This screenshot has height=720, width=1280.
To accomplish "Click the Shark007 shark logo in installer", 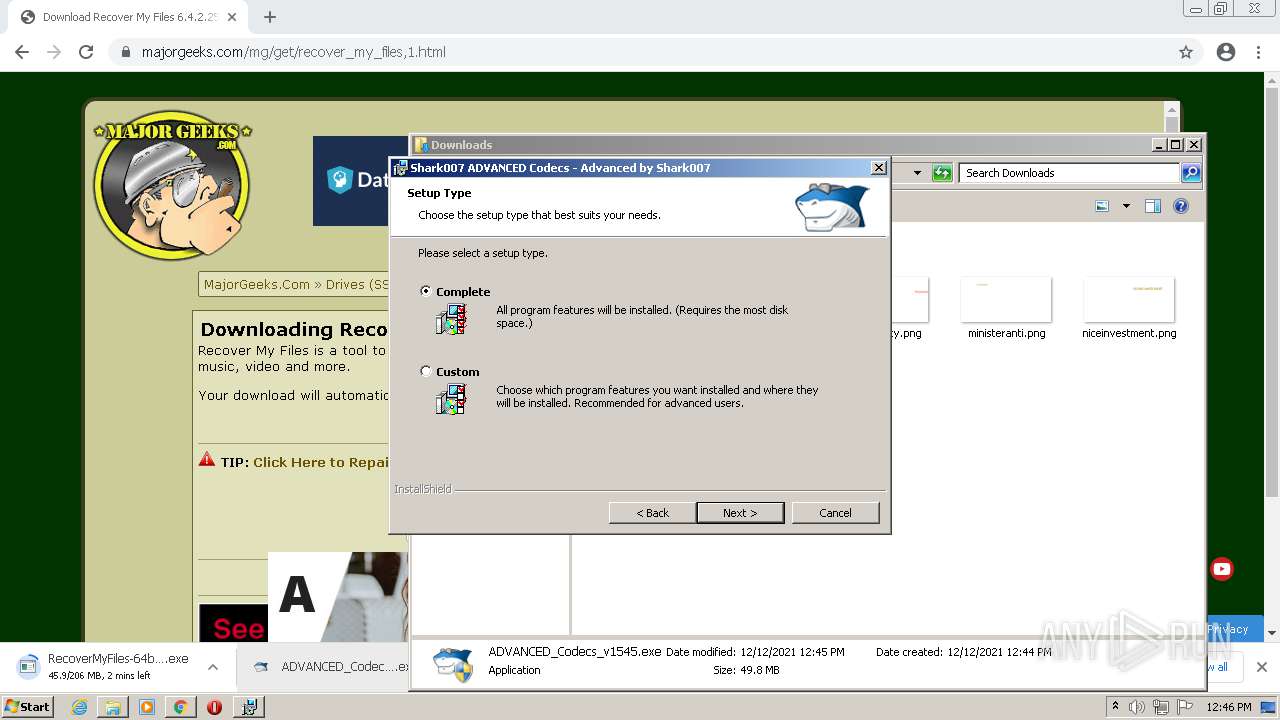I will tap(832, 207).
